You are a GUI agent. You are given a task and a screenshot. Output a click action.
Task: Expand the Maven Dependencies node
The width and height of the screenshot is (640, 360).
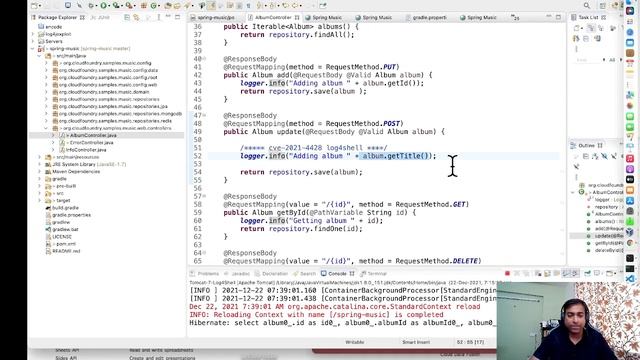pyautogui.click(x=40, y=171)
